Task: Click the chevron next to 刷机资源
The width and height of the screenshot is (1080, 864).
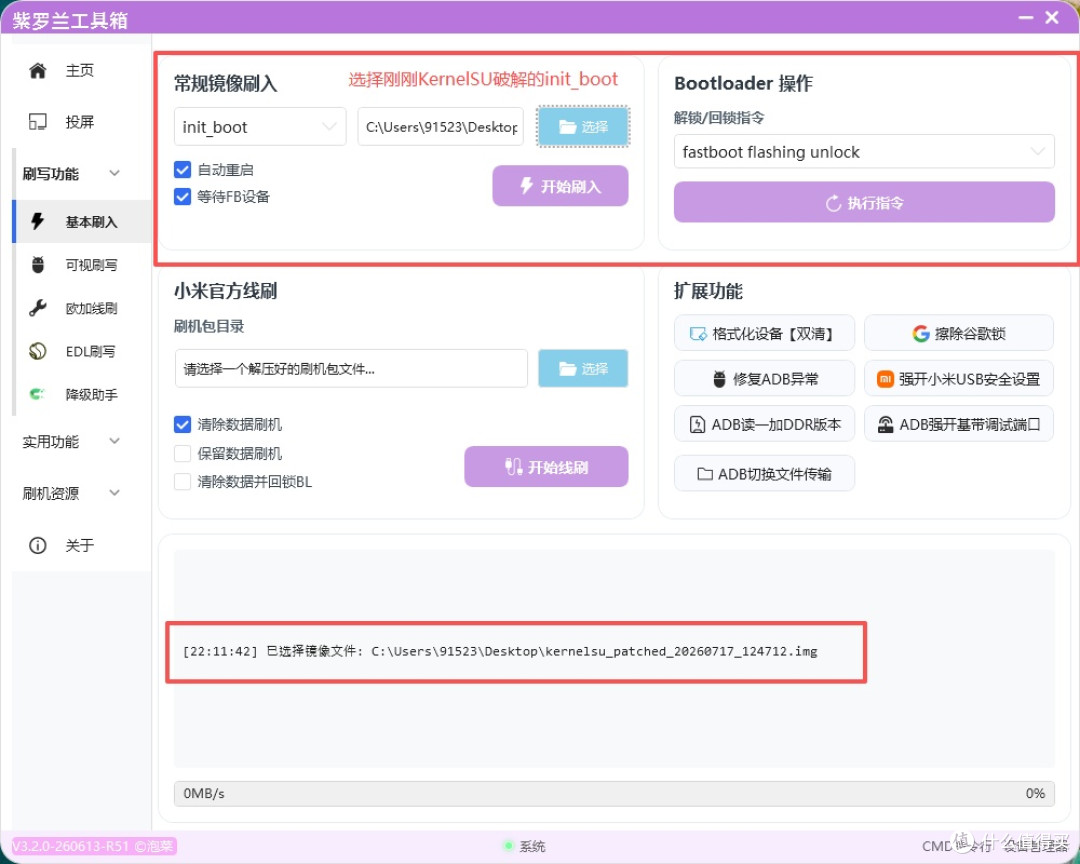Action: click(x=114, y=493)
